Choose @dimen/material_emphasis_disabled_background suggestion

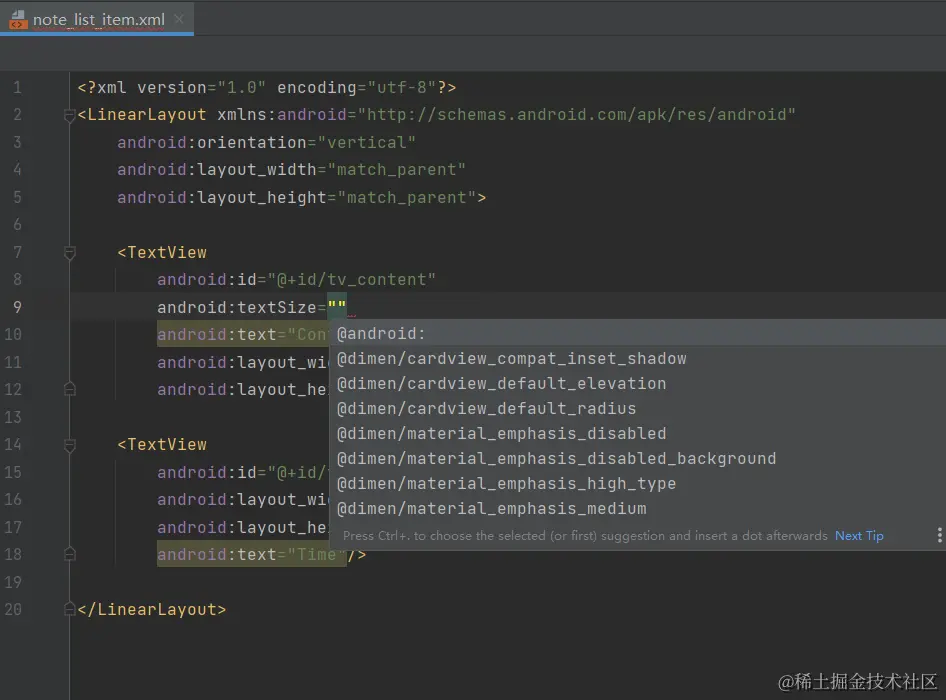638,459
